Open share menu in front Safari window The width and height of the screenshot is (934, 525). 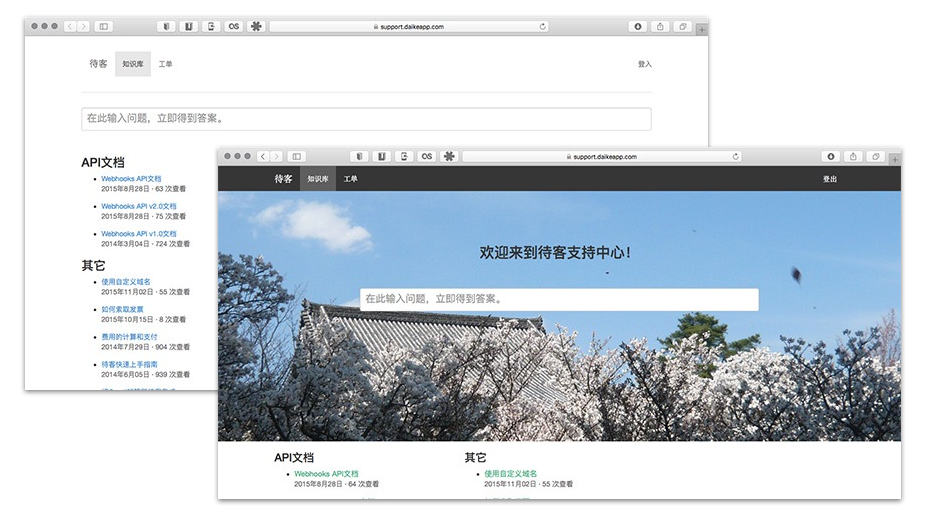853,157
